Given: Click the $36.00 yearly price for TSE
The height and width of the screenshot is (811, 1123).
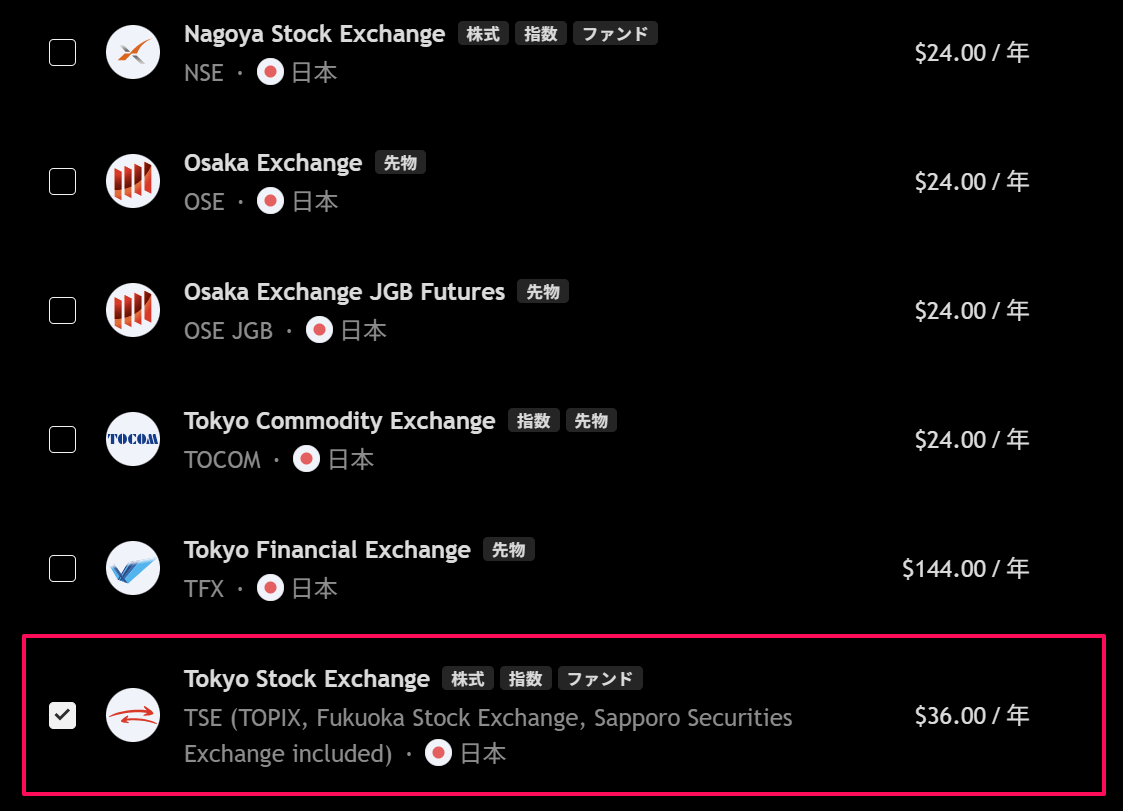Looking at the screenshot, I should pyautogui.click(x=971, y=715).
